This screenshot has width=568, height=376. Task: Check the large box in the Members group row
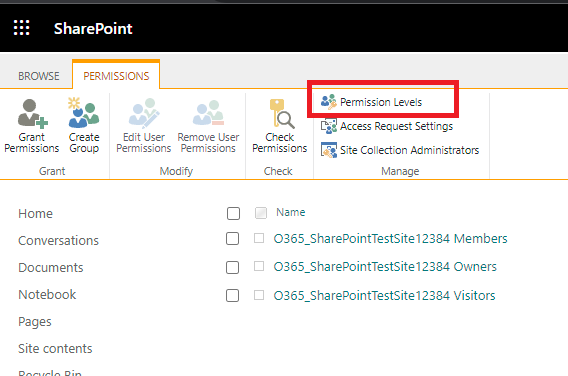(232, 239)
